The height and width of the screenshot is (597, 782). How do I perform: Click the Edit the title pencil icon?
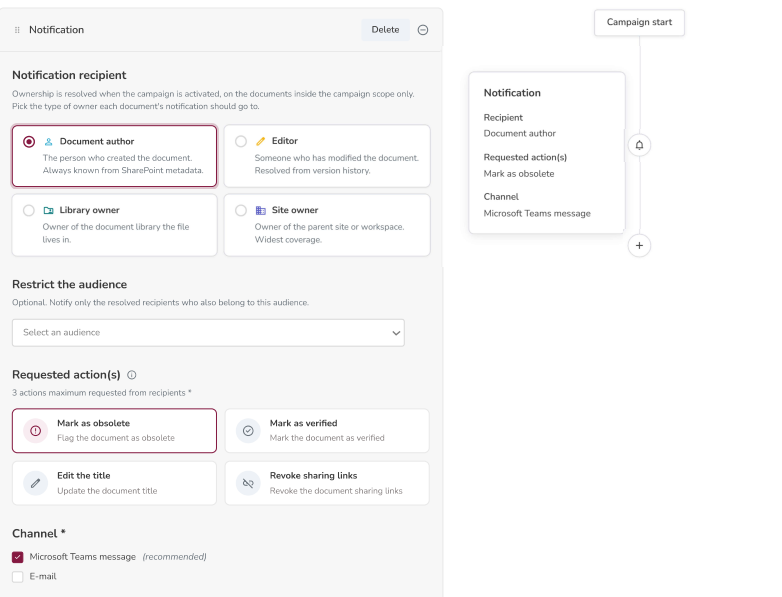pos(35,483)
